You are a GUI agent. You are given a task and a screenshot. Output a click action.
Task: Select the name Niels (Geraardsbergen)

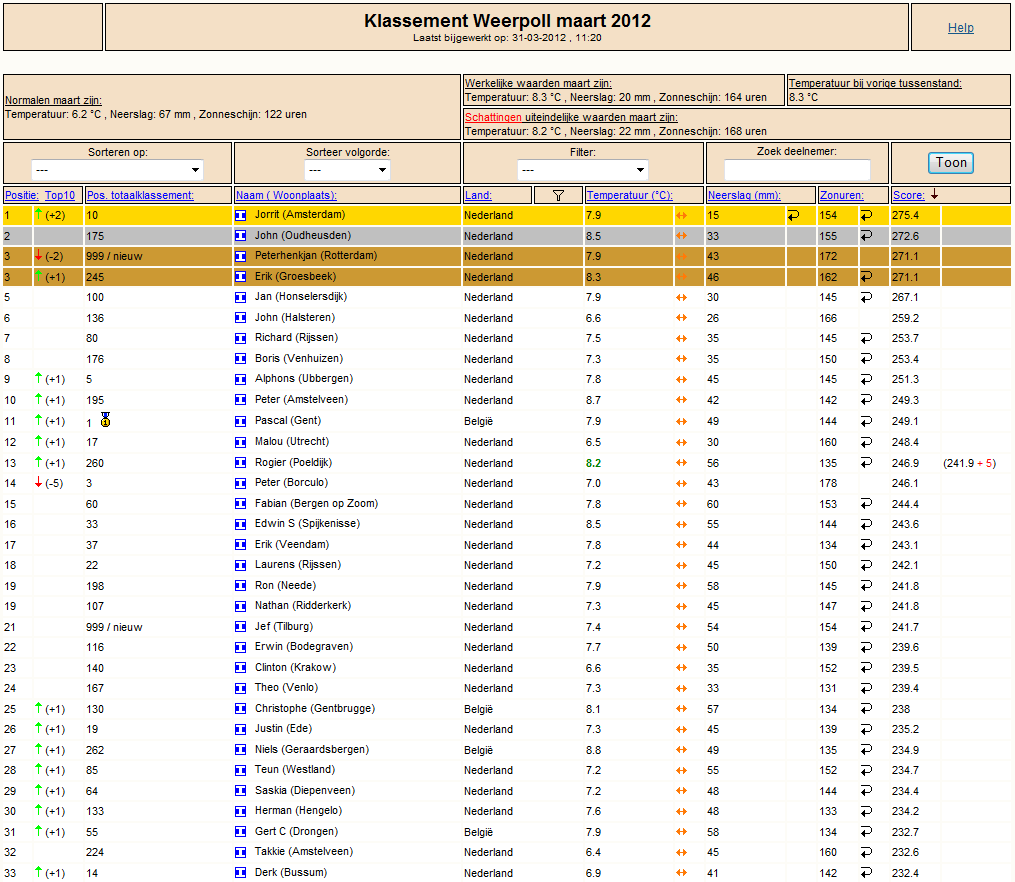[312, 749]
